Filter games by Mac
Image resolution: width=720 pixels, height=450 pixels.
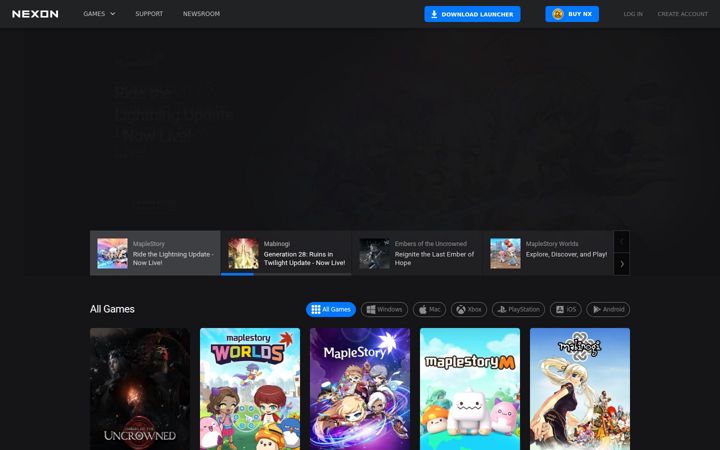(429, 309)
